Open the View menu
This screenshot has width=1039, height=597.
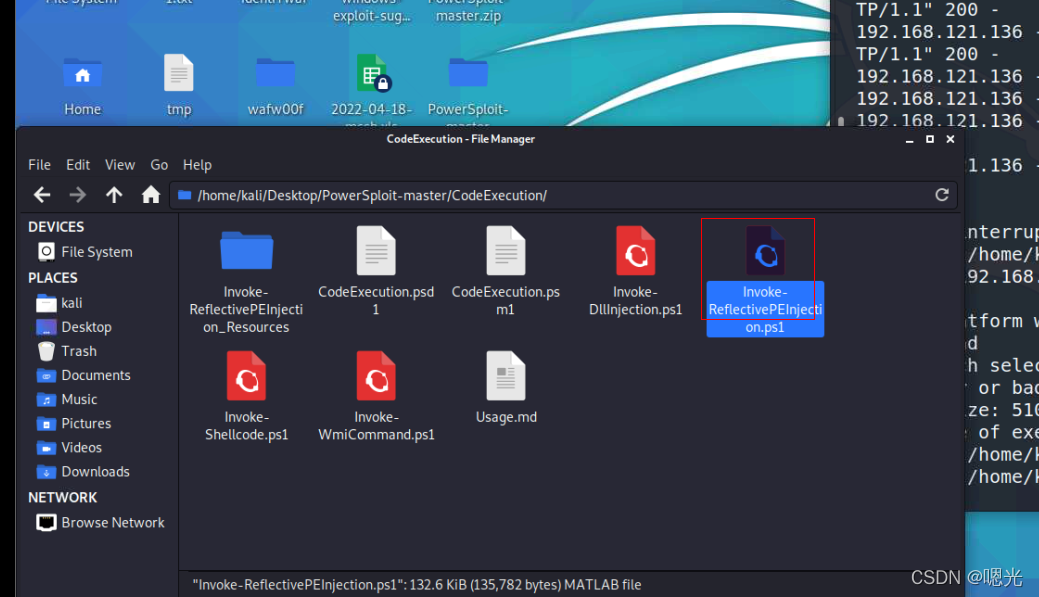(120, 164)
